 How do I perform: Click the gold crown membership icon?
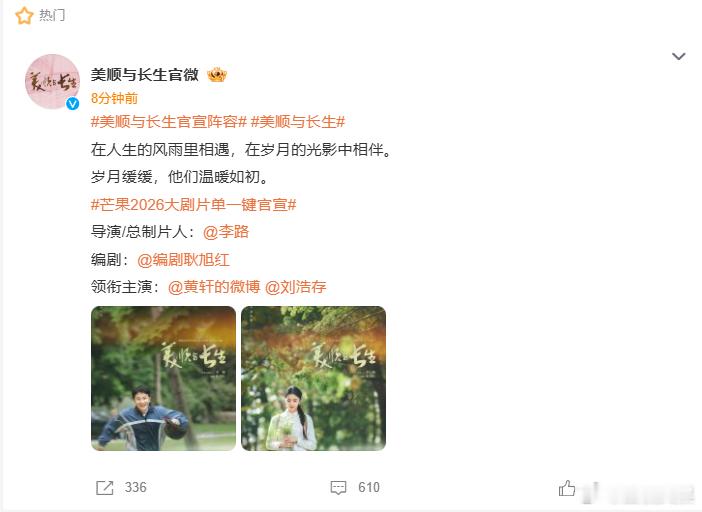[x=217, y=75]
